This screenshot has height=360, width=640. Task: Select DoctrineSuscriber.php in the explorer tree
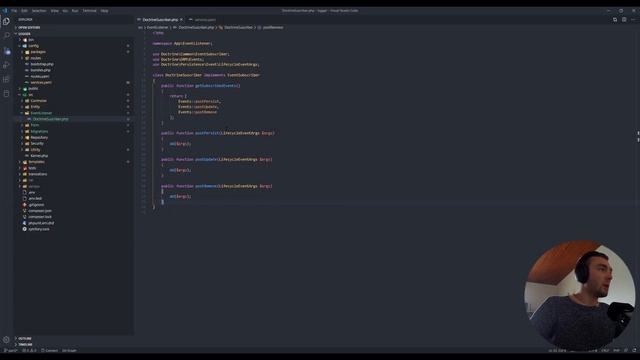click(x=50, y=119)
